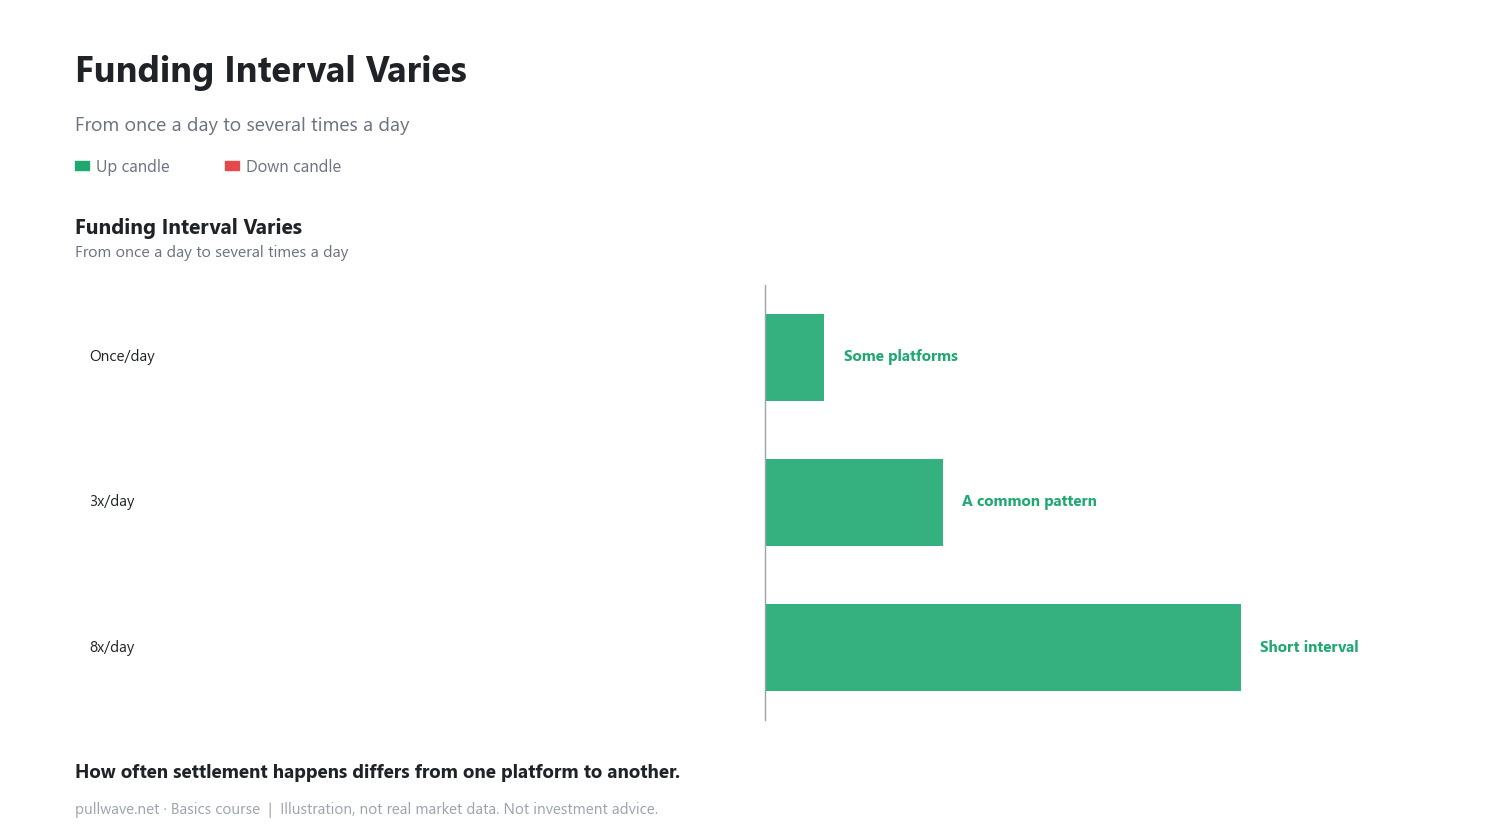Screen dimensions: 1500x835
Task: Click the A common pattern annotation
Action: point(1029,501)
